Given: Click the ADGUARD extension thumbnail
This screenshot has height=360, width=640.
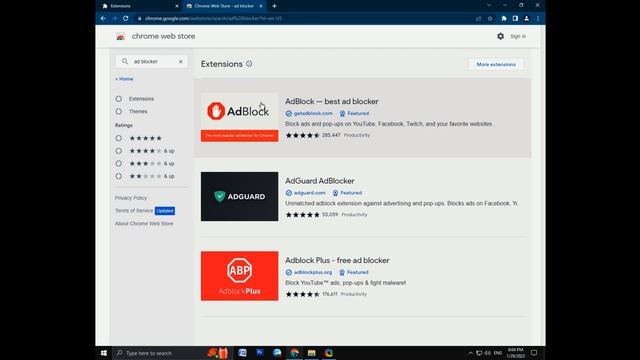Looking at the screenshot, I should click(x=240, y=196).
